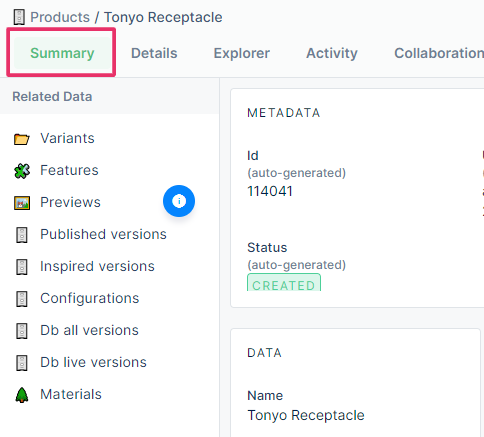
Task: Click the Published versions server icon
Action: [x=22, y=235]
